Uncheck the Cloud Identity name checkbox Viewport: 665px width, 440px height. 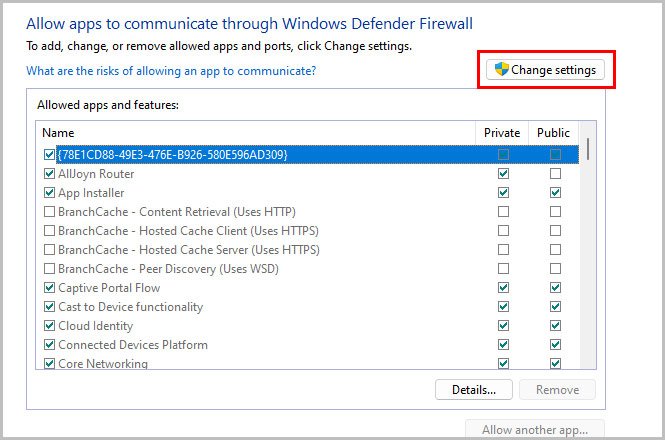[x=49, y=325]
